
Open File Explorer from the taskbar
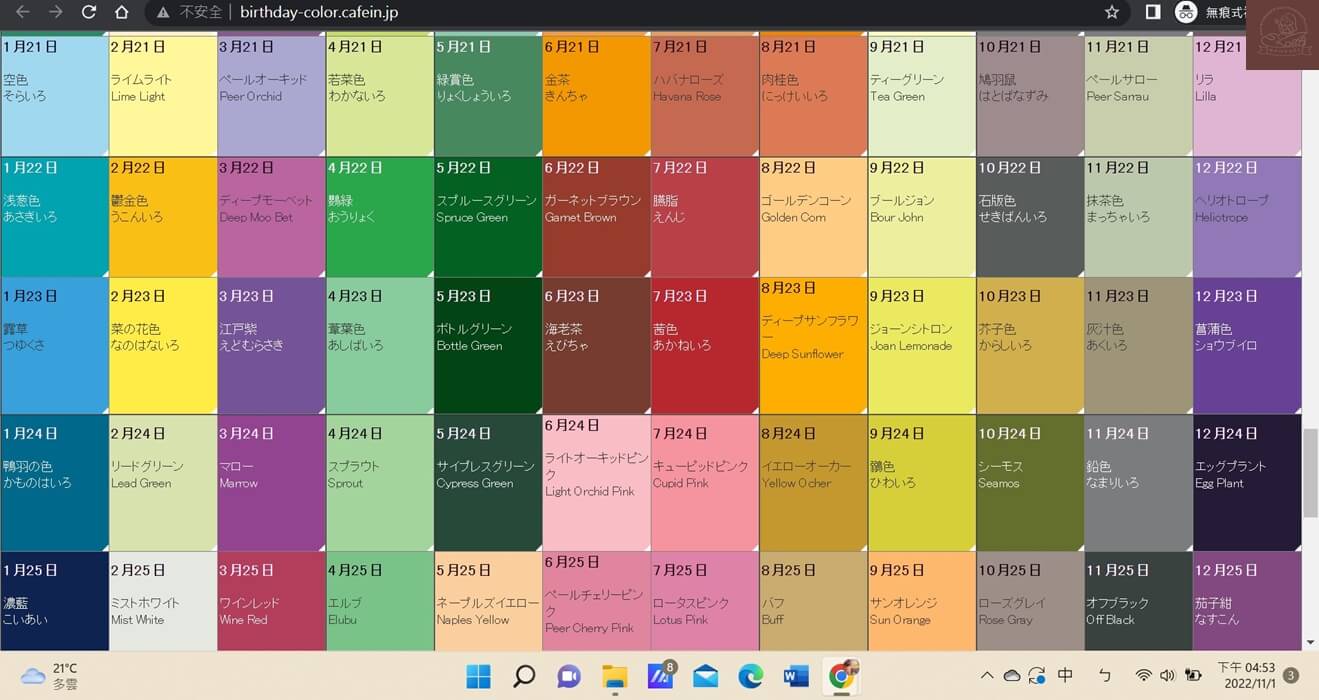coord(613,676)
